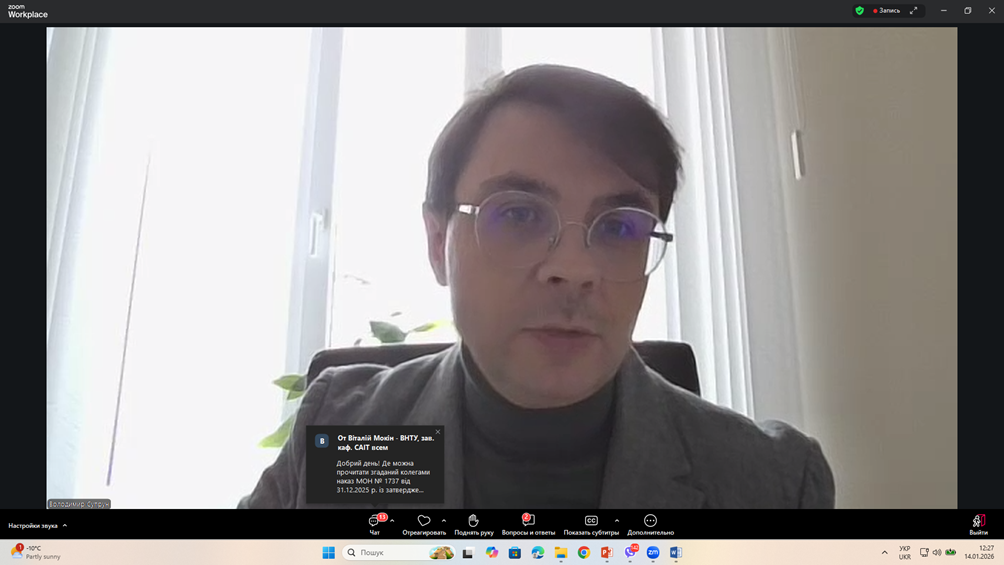Click the Запись recording indicator
The width and height of the screenshot is (1004, 565).
pyautogui.click(x=887, y=10)
